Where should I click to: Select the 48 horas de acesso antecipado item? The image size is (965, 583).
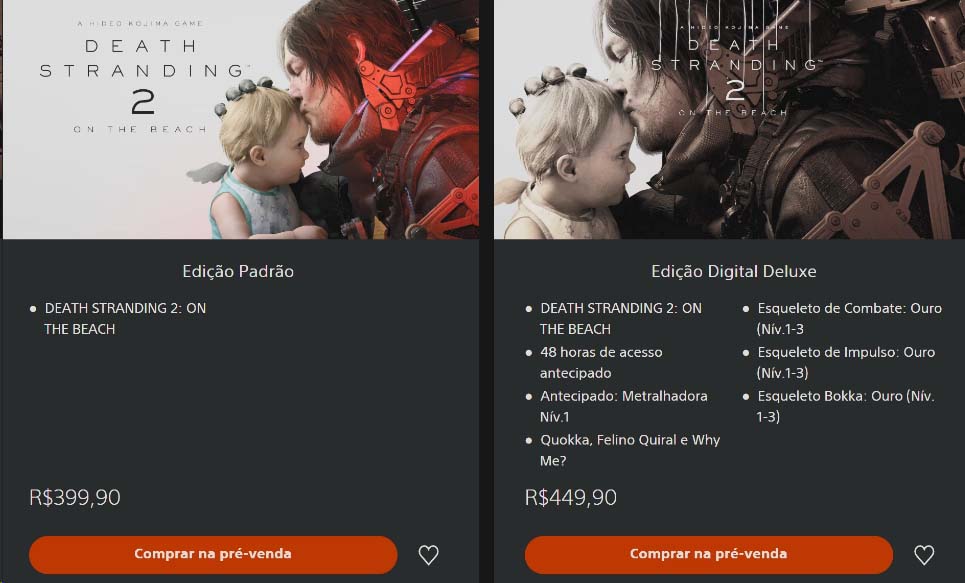(x=601, y=363)
